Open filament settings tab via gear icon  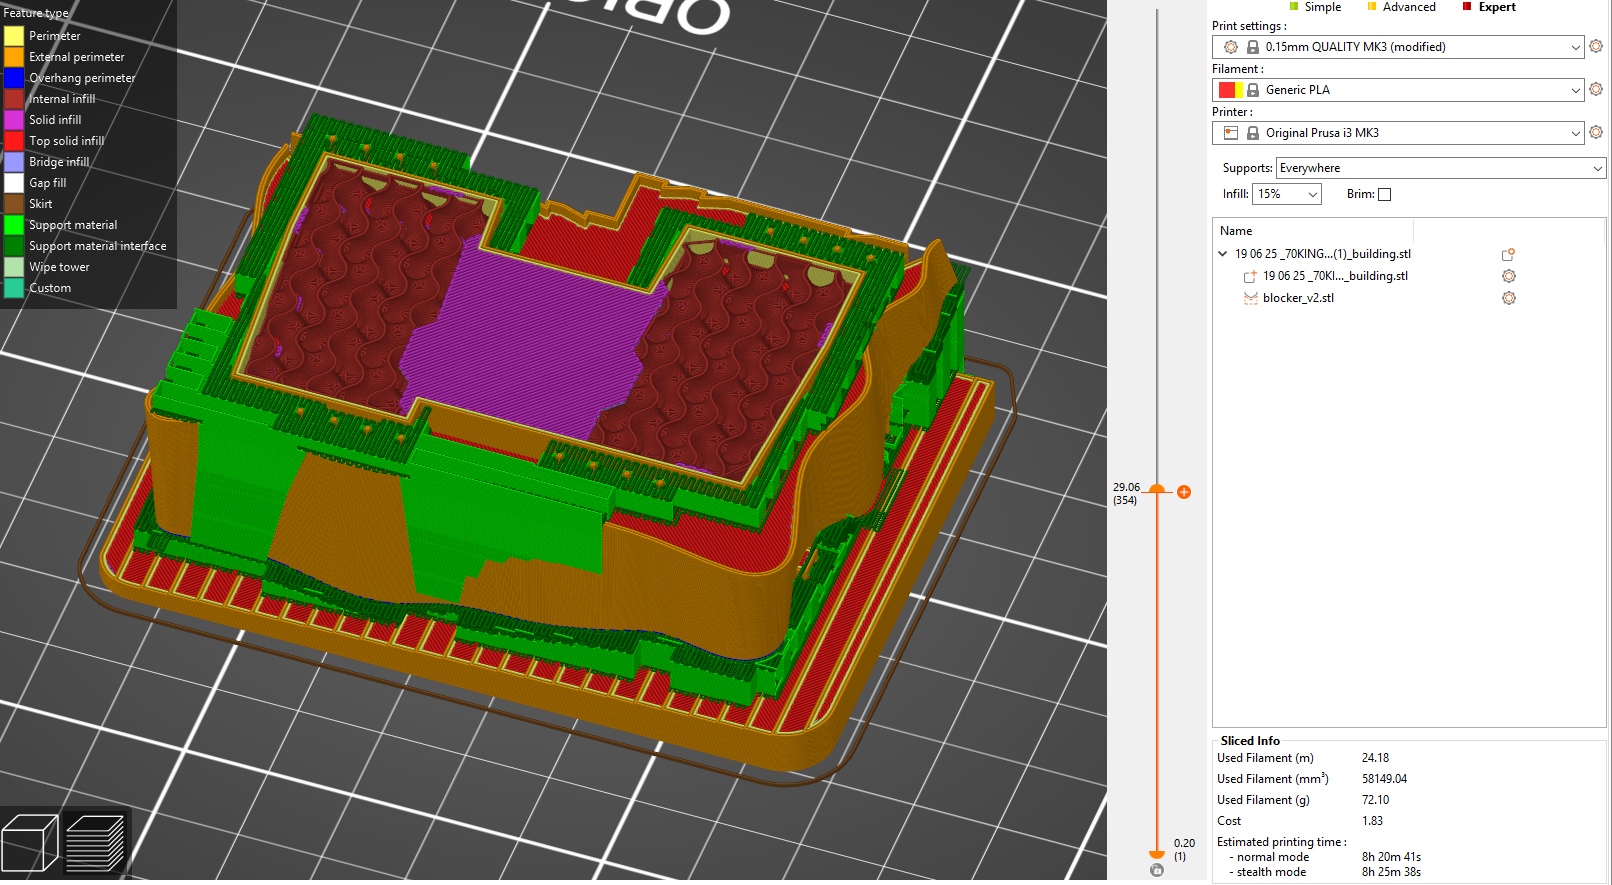point(1596,89)
